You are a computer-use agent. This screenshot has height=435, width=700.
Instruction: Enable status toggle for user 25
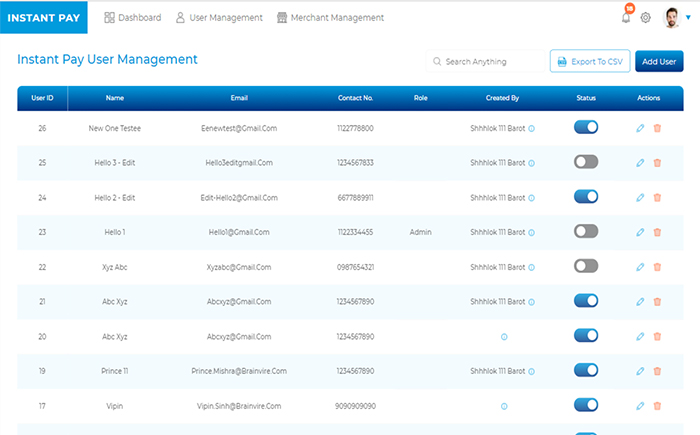point(586,162)
